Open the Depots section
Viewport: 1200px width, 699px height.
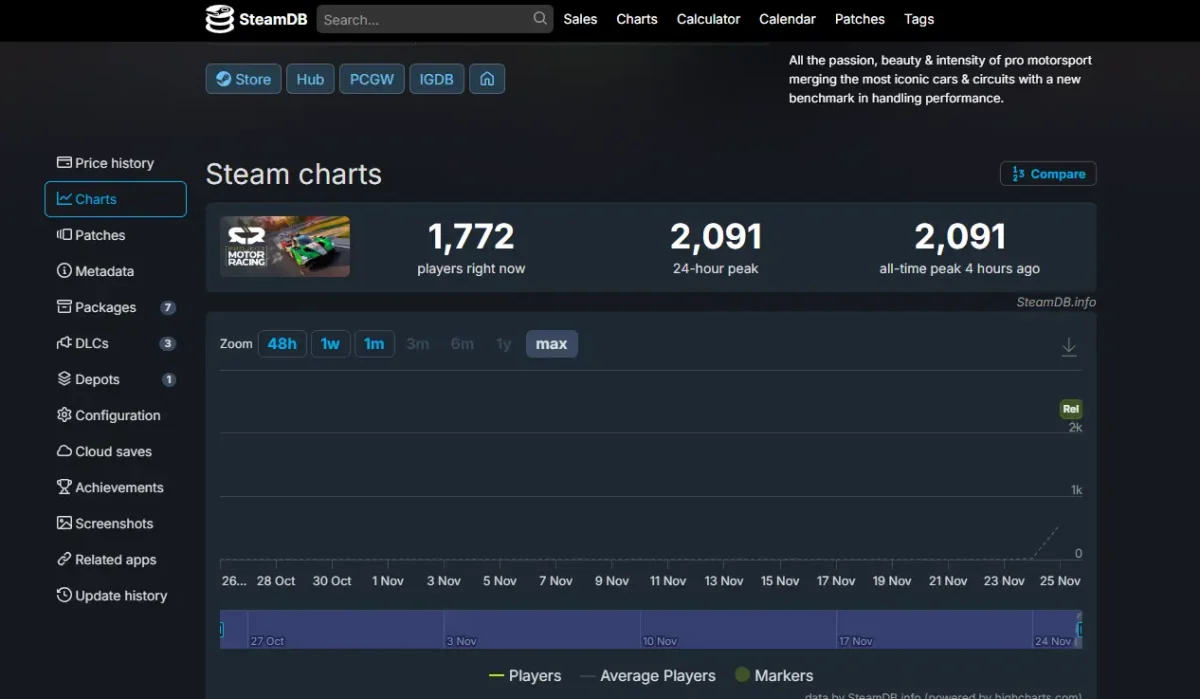point(97,379)
